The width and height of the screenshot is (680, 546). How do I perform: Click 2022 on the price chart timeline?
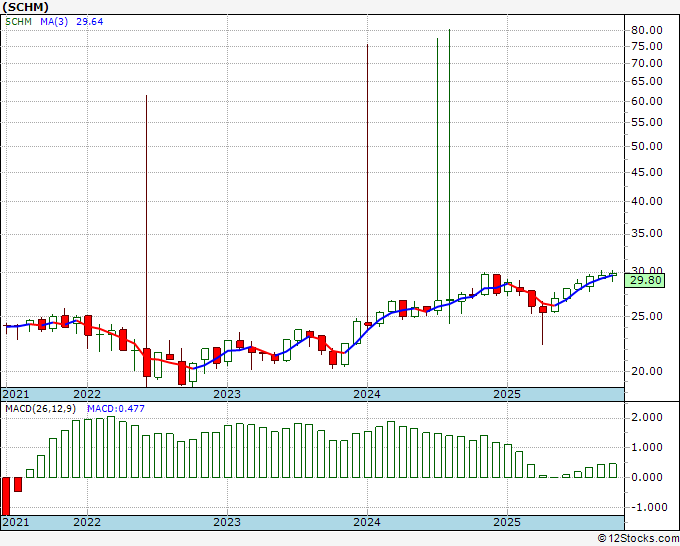[87, 394]
